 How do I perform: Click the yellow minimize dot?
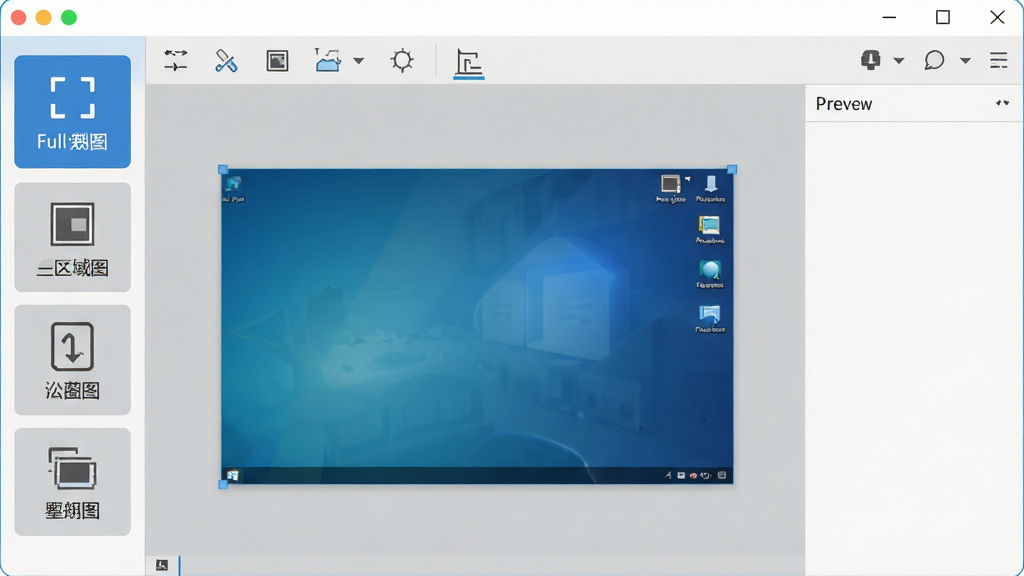(44, 18)
